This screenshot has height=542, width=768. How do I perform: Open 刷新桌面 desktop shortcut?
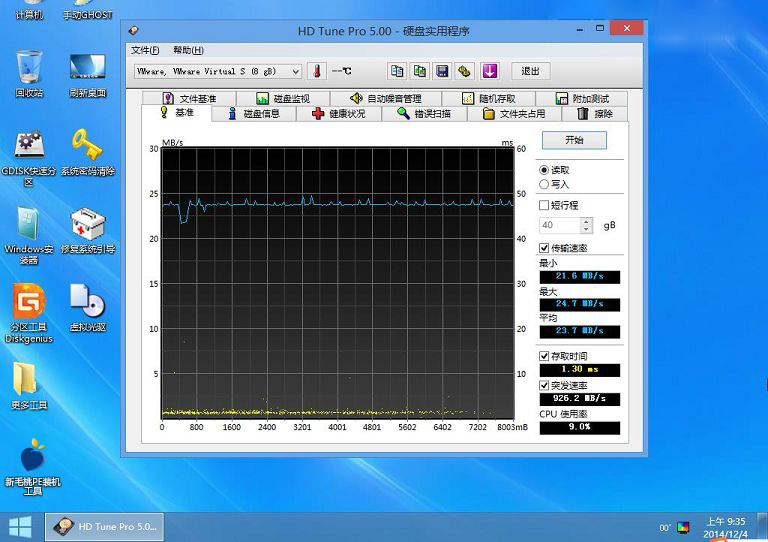pos(88,73)
